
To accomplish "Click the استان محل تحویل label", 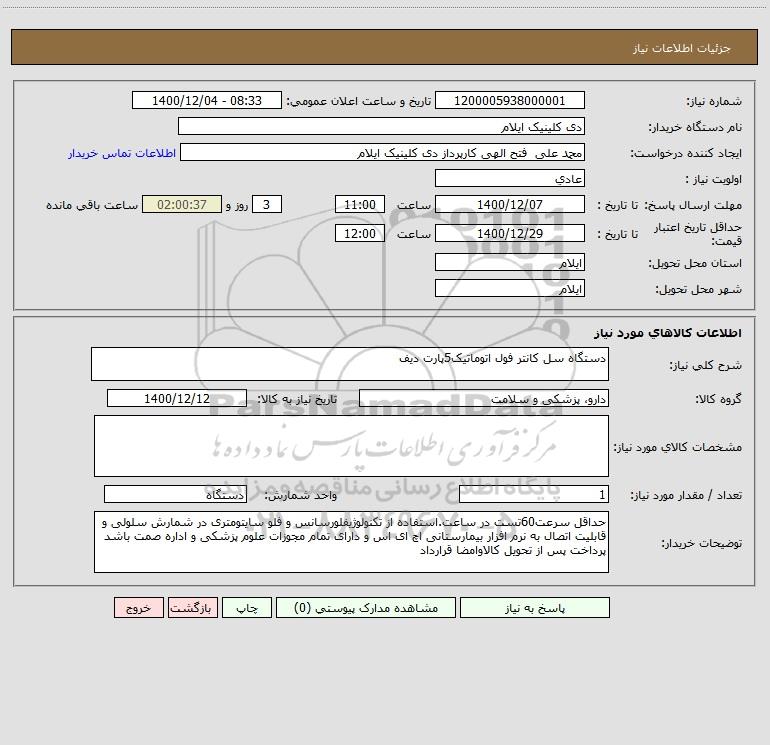I will (695, 263).
